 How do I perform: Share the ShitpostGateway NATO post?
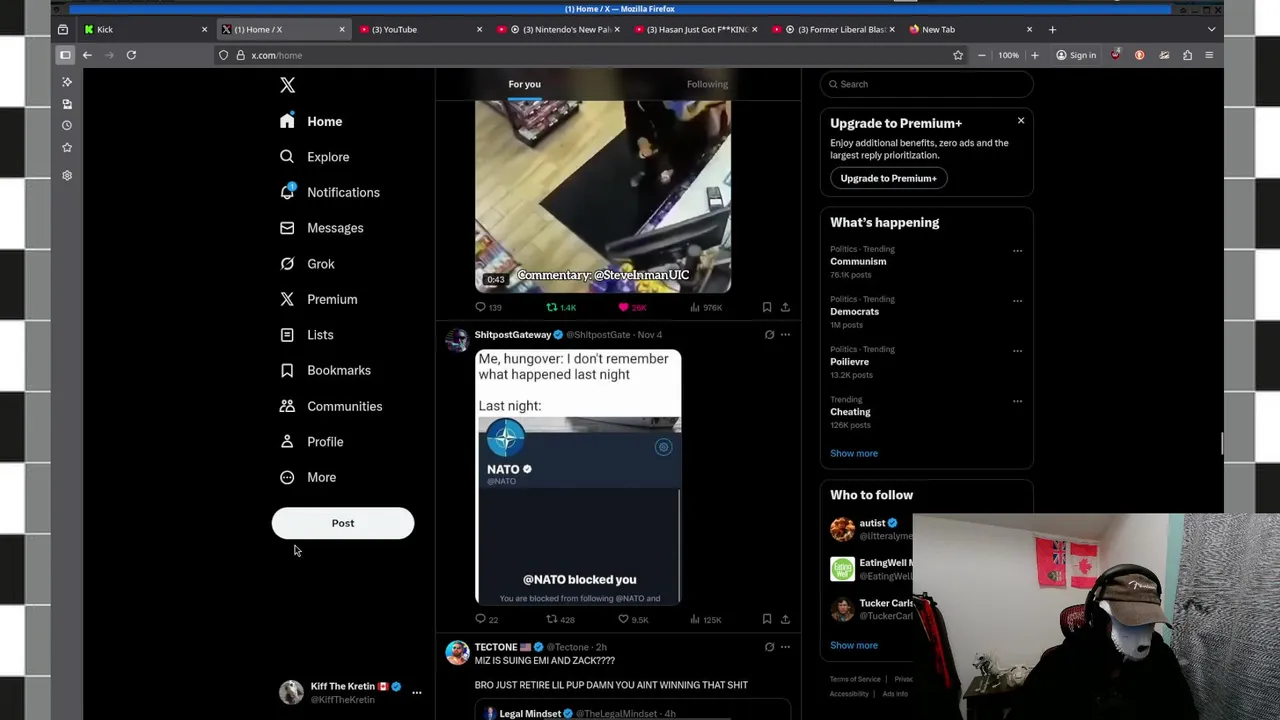click(785, 619)
